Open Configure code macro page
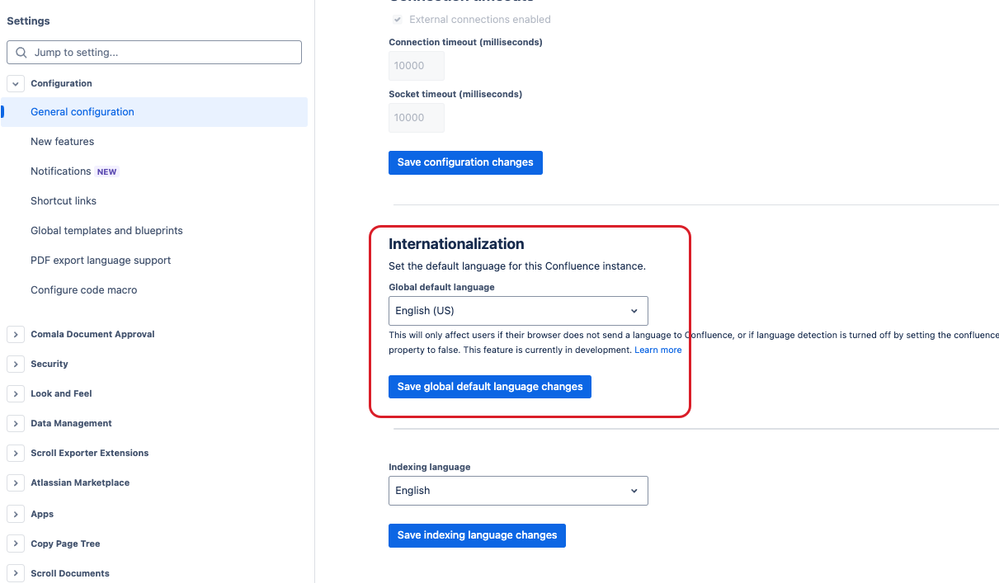Image resolution: width=999 pixels, height=583 pixels. 83,290
